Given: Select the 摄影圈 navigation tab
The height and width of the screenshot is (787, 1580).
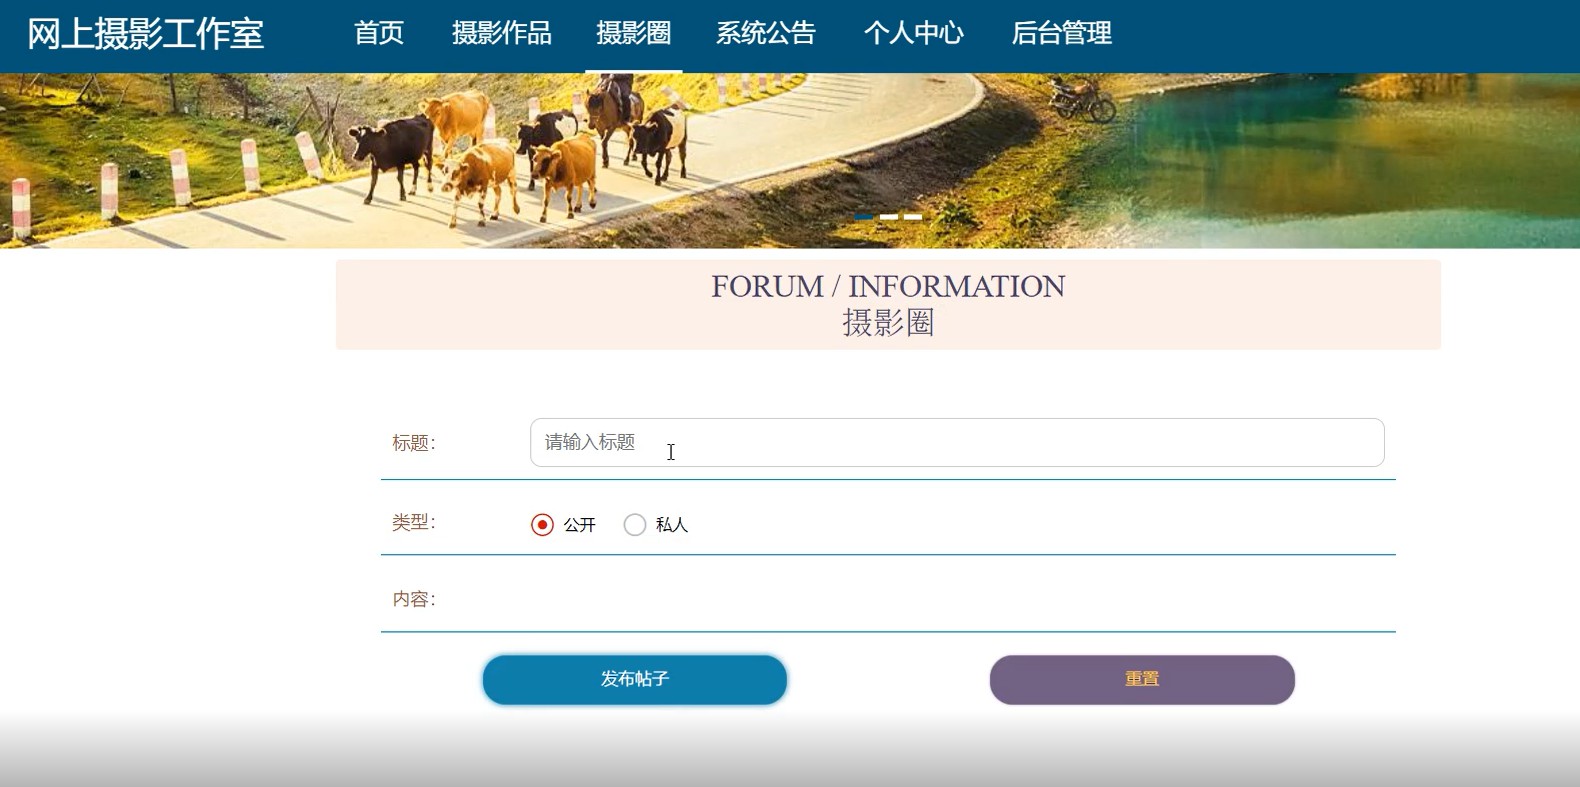Looking at the screenshot, I should [634, 33].
